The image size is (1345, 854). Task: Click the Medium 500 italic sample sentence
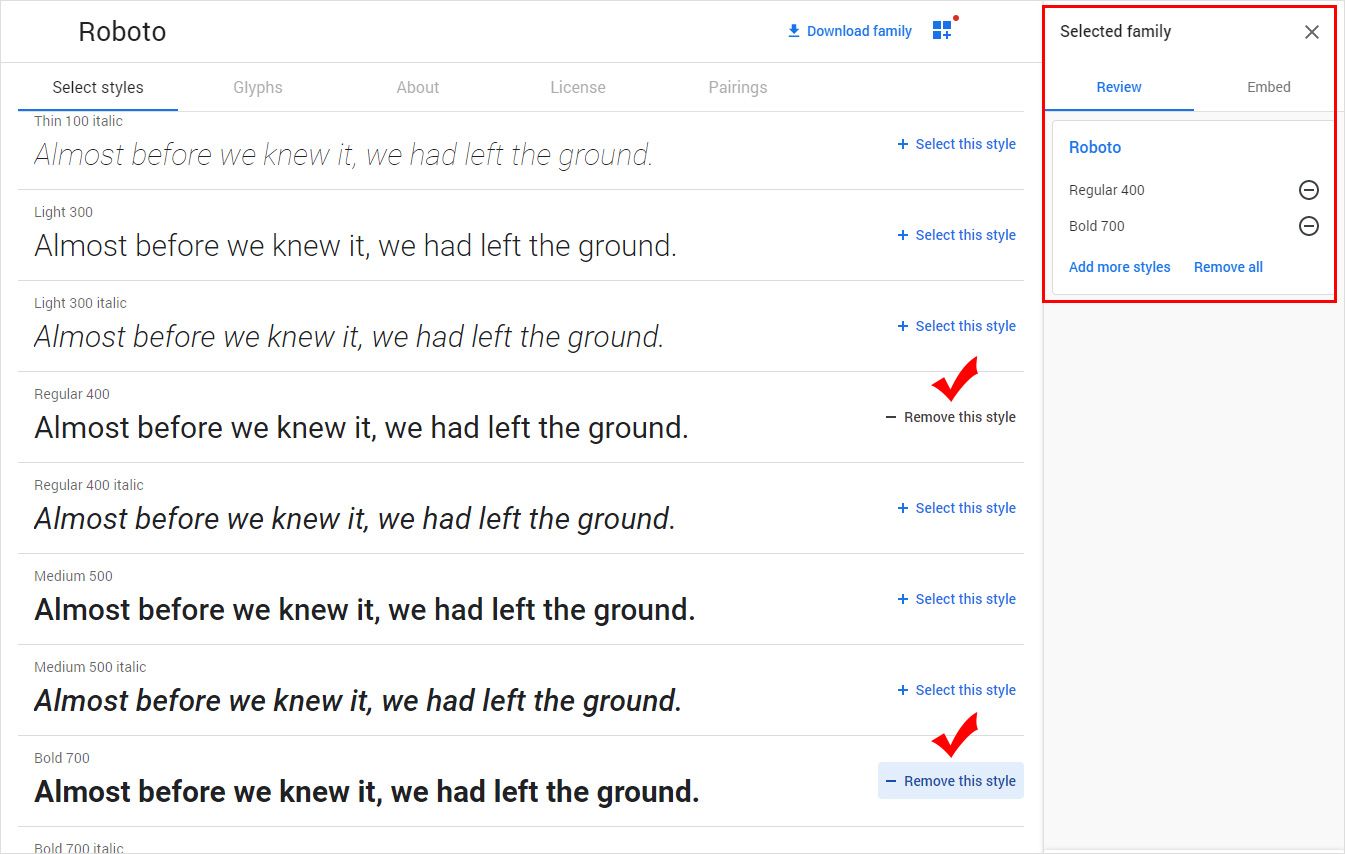358,701
